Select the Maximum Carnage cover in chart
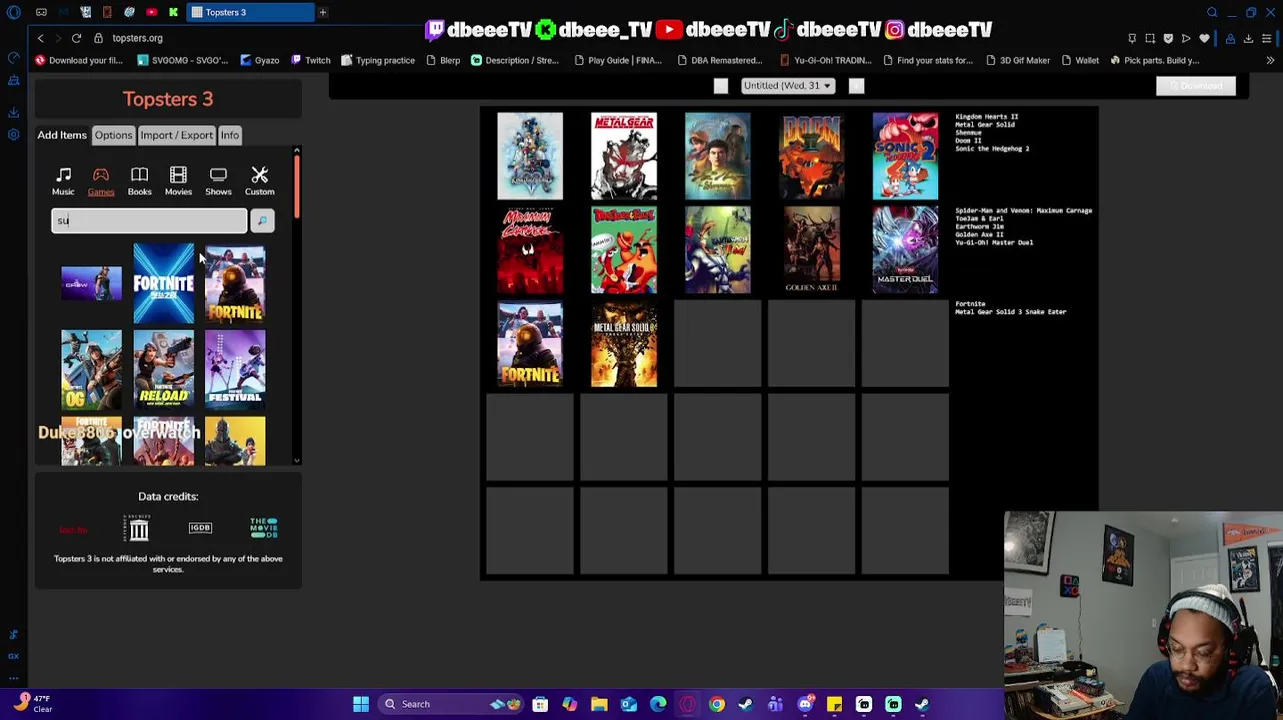This screenshot has height=720, width=1283. 530,250
